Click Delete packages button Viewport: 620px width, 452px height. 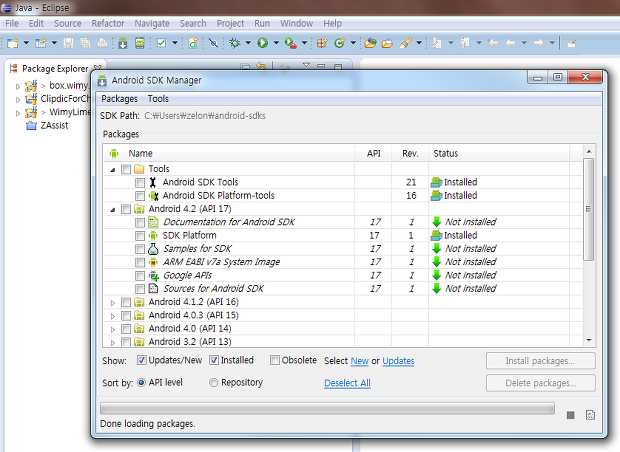click(x=541, y=383)
